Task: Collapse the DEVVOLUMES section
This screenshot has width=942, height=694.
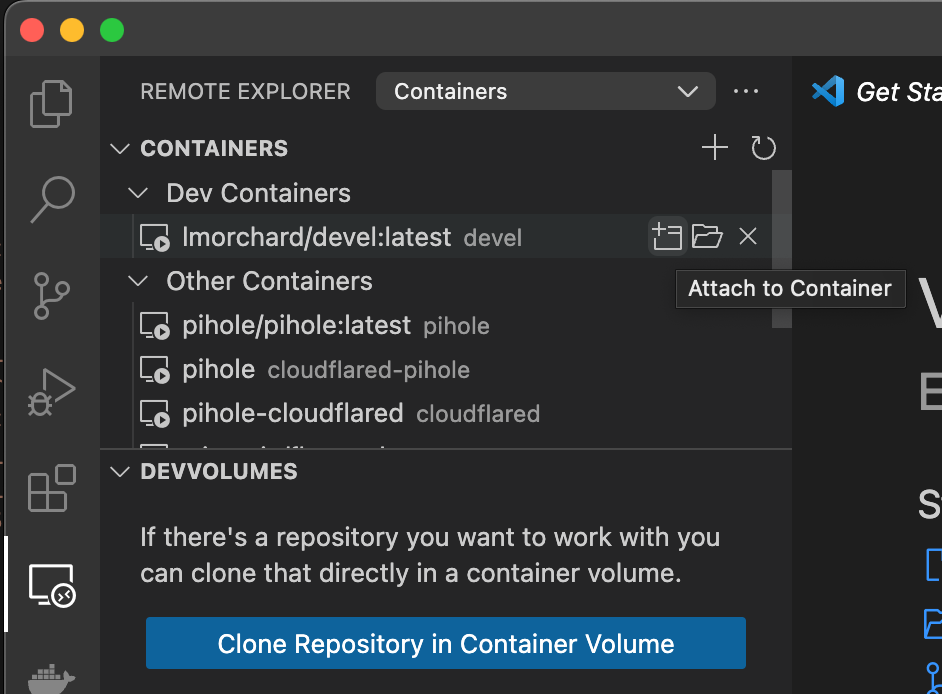Action: click(x=120, y=472)
